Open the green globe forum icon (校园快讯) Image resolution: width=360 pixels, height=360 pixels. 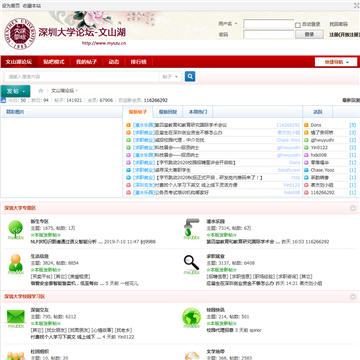(191, 318)
